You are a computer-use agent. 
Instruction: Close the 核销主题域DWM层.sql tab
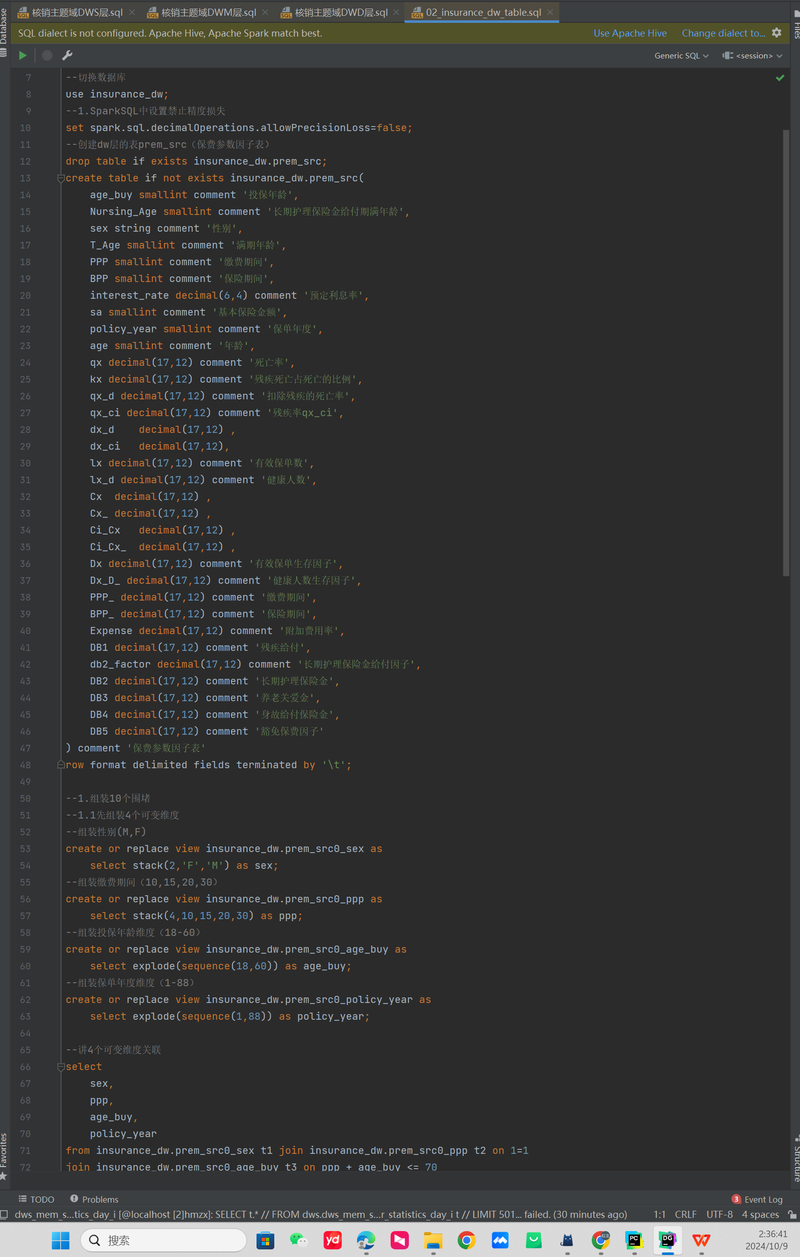pos(263,13)
